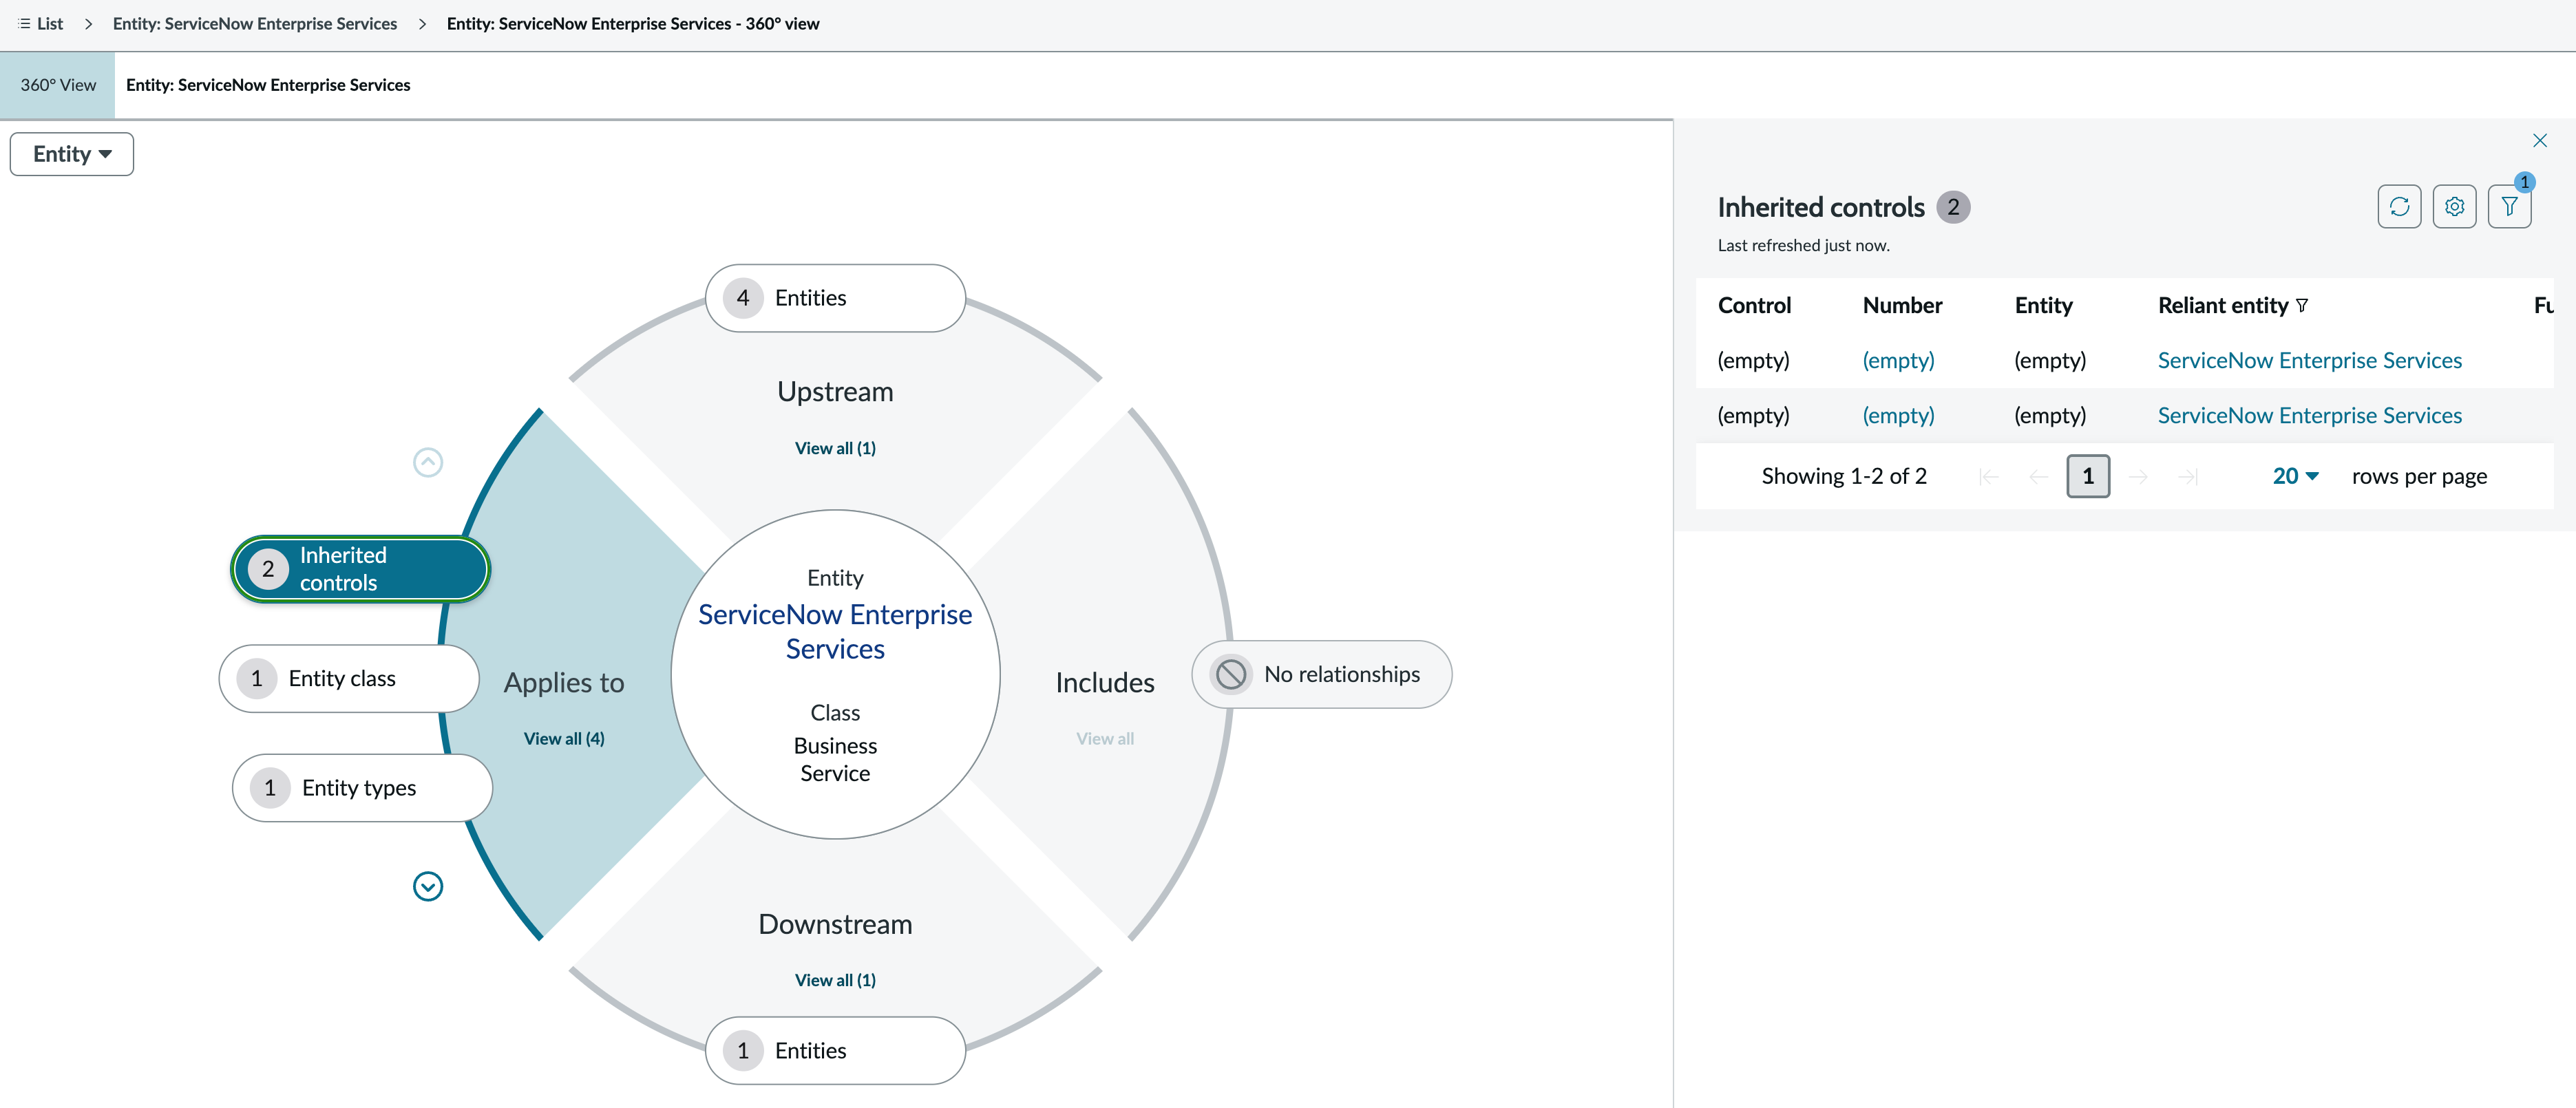Click View all (1) under Downstream
This screenshot has width=2576, height=1108.
tap(835, 980)
